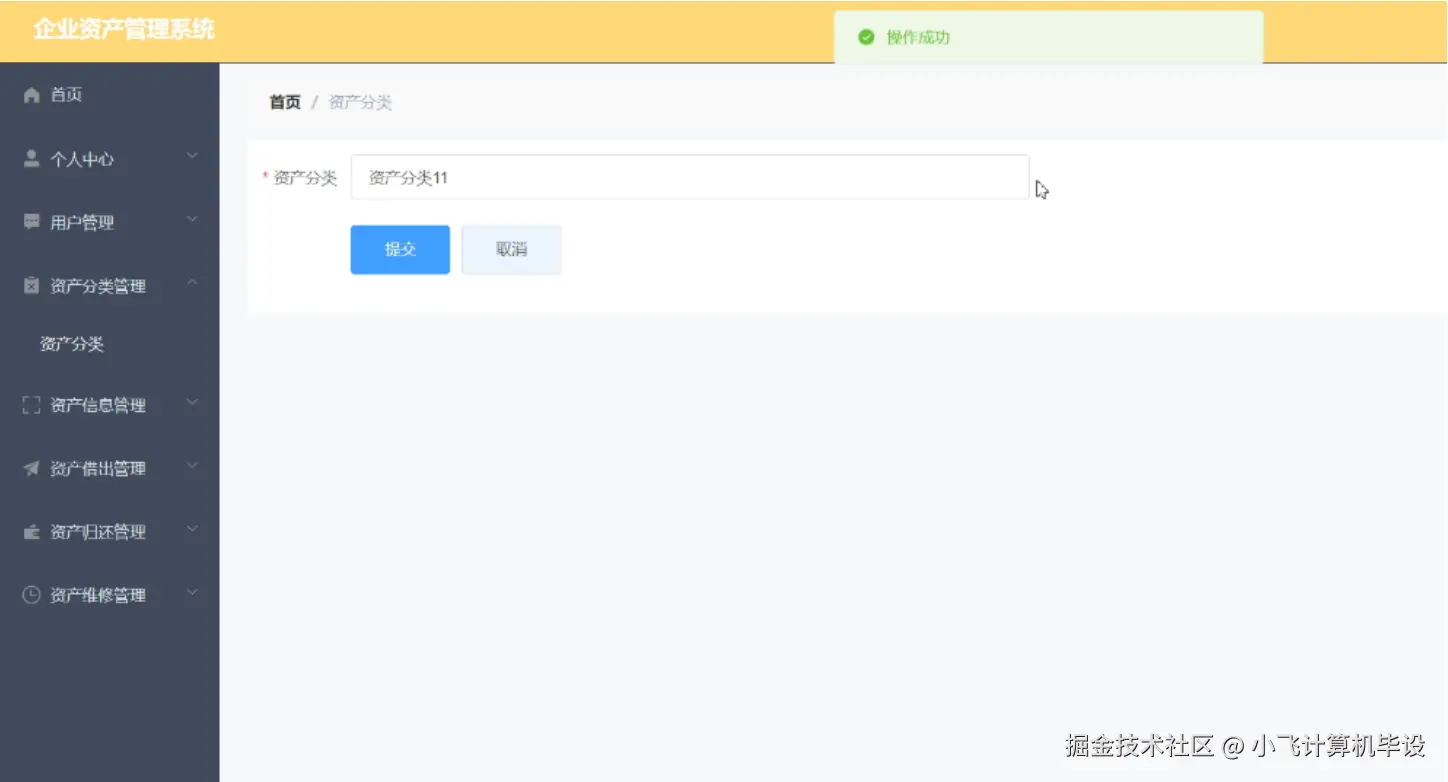
Task: Open the 资产归还管理 menu label
Action: point(98,532)
